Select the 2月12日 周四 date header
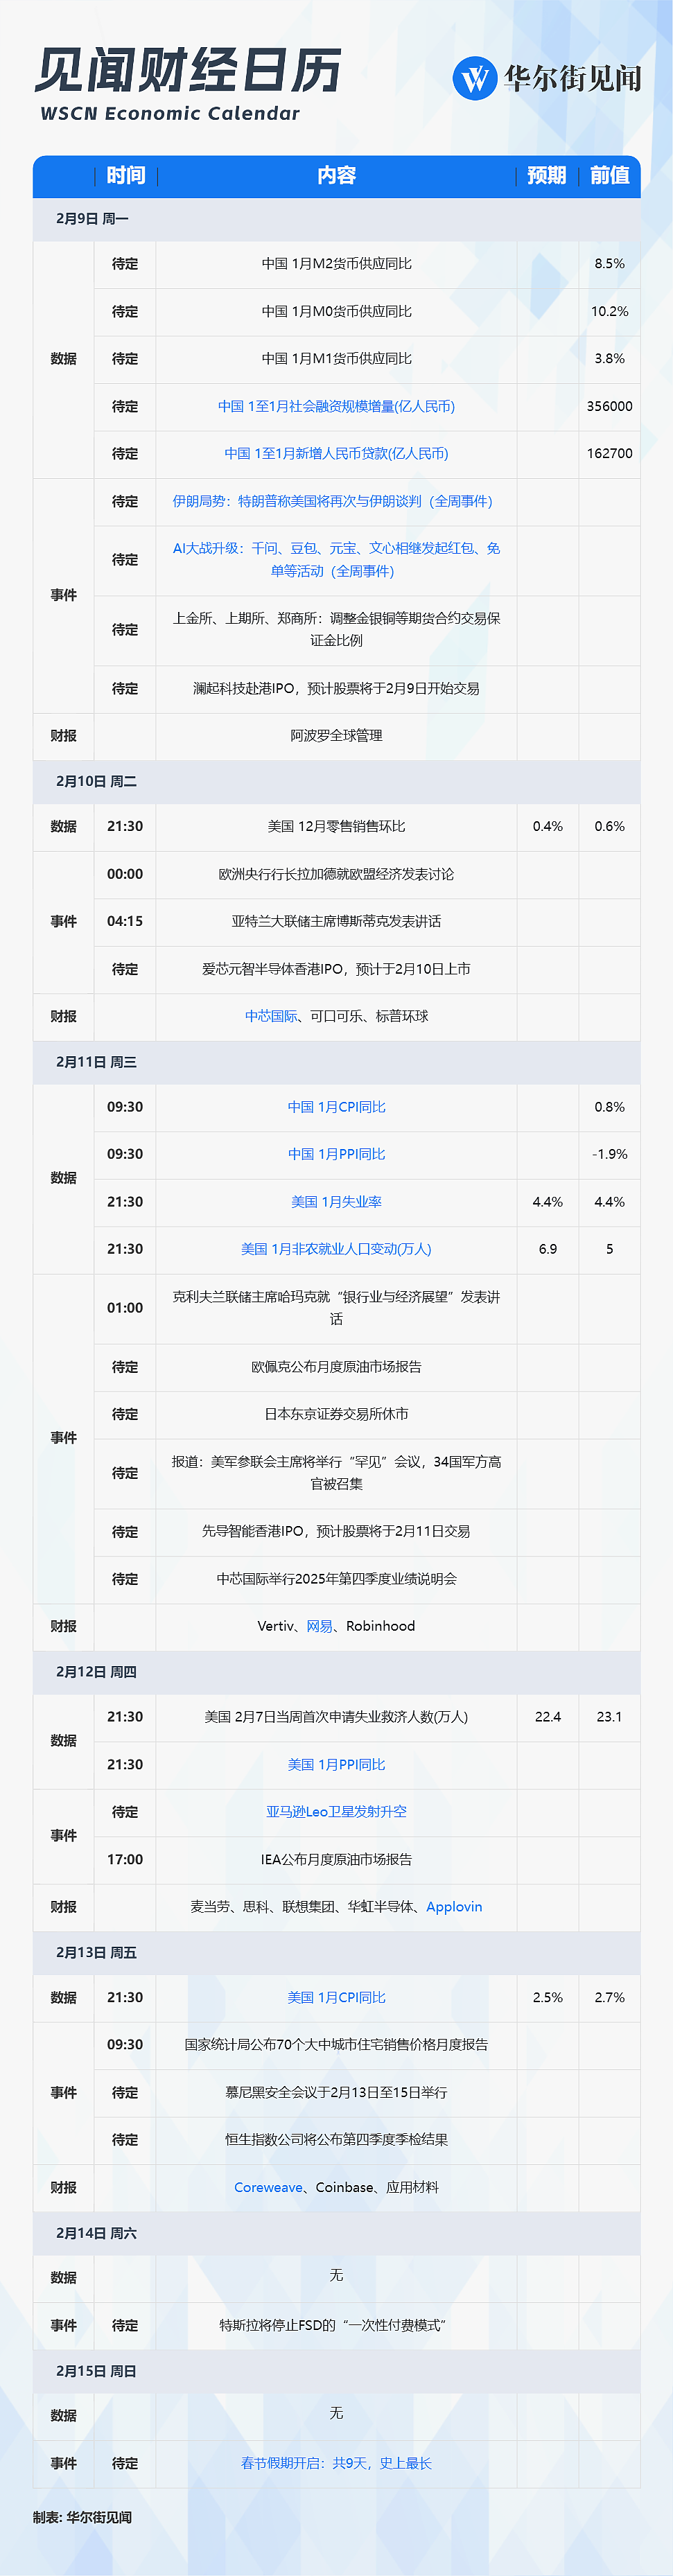Viewport: 673px width, 2576px height. tap(96, 1672)
